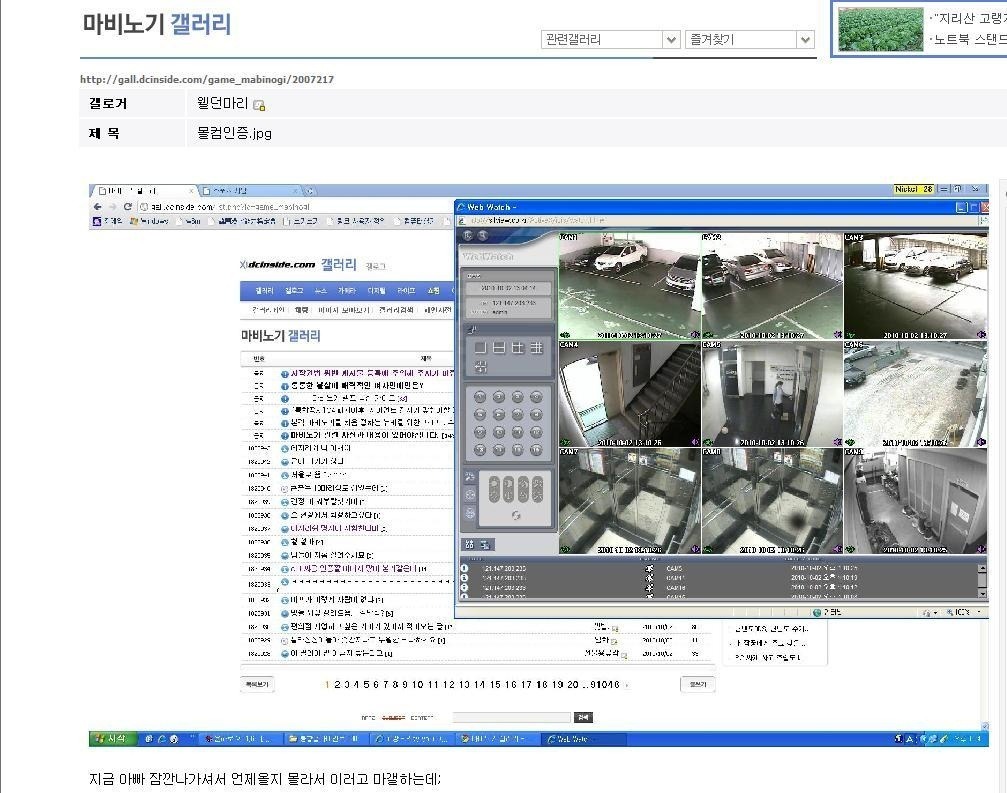This screenshot has width=1007, height=793.
Task: Click the last round channel button on the keypad
Action: pos(536,450)
